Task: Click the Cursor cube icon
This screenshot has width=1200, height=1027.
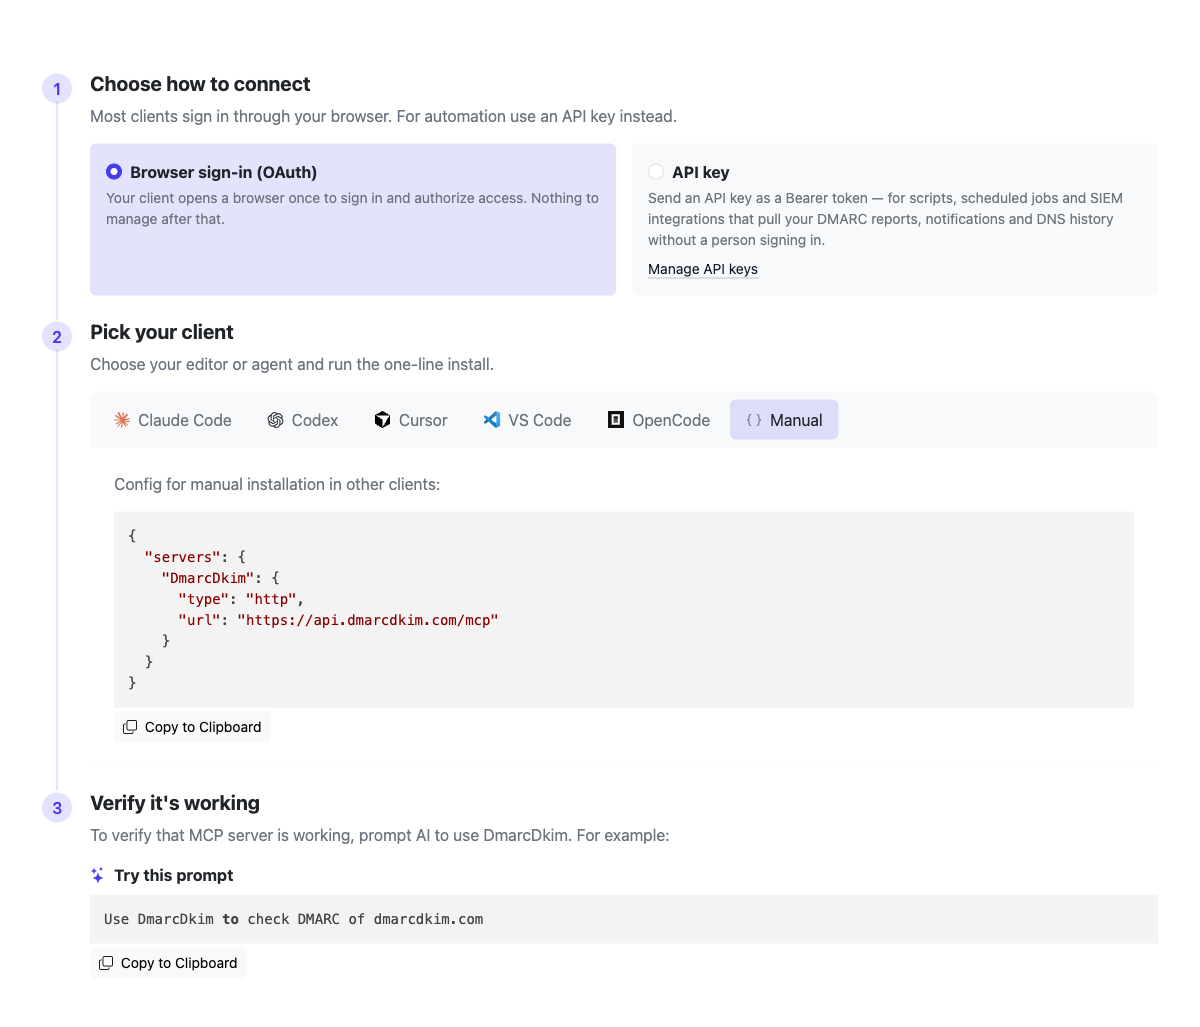Action: click(x=382, y=420)
